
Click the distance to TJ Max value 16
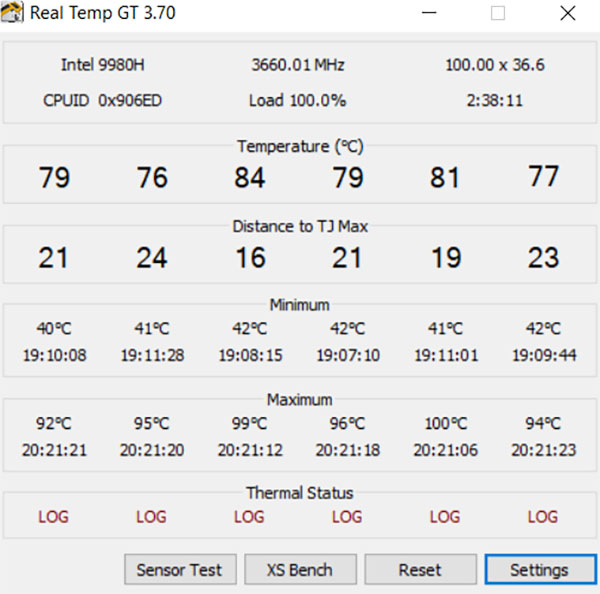[250, 258]
